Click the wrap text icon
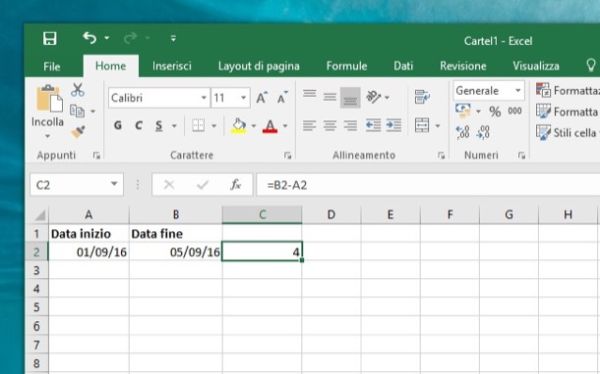The image size is (600, 374). pyautogui.click(x=422, y=97)
